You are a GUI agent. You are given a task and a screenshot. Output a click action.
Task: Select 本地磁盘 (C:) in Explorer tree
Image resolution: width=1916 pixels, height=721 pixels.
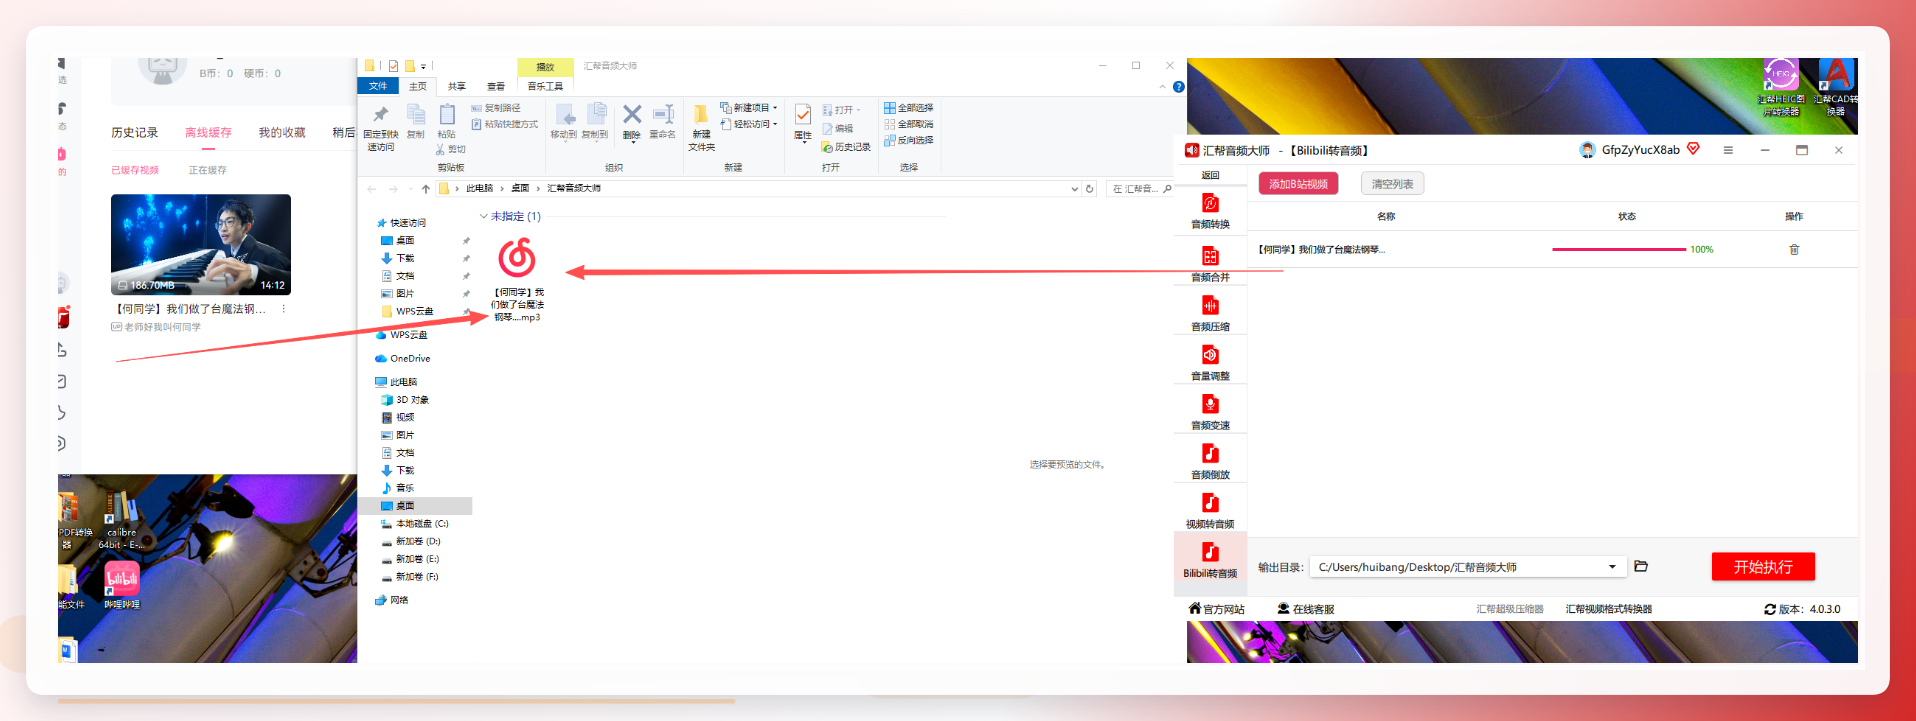click(415, 523)
